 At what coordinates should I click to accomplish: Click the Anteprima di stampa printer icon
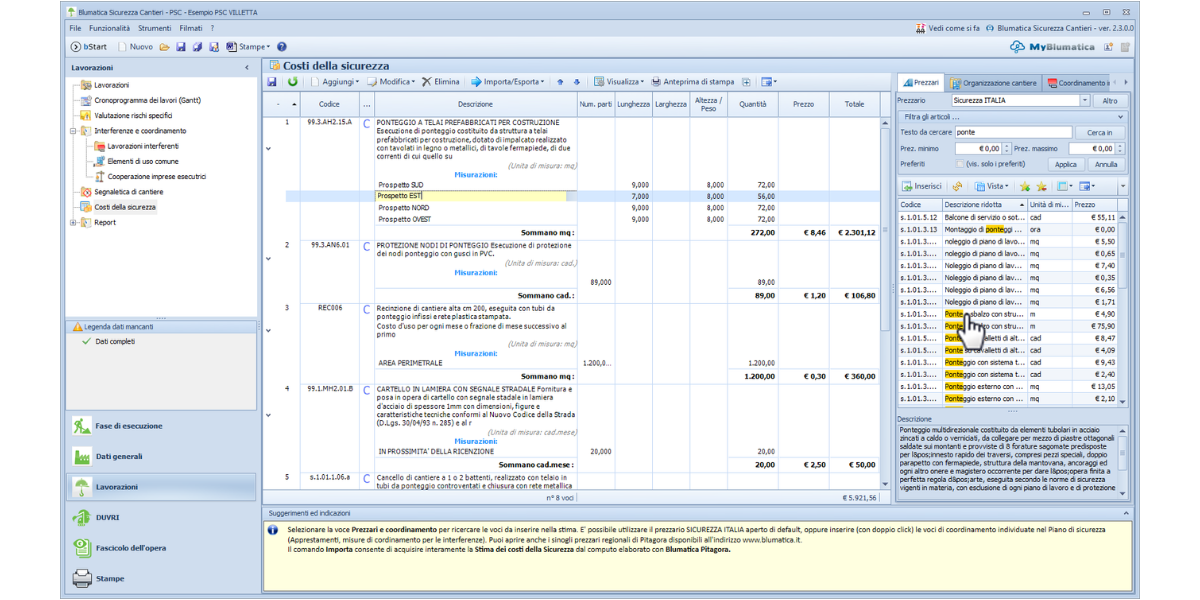pyautogui.click(x=656, y=81)
